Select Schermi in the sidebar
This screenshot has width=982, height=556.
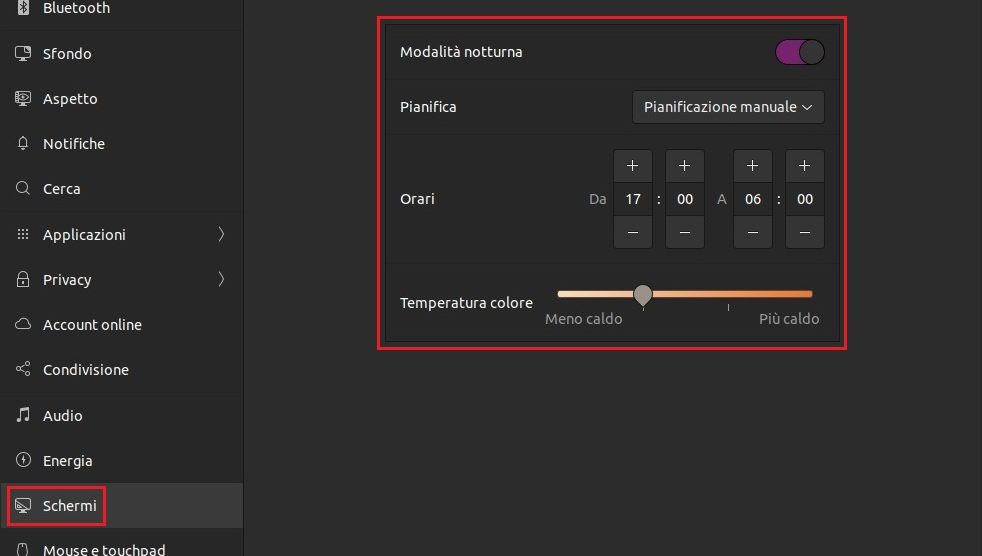tap(69, 506)
